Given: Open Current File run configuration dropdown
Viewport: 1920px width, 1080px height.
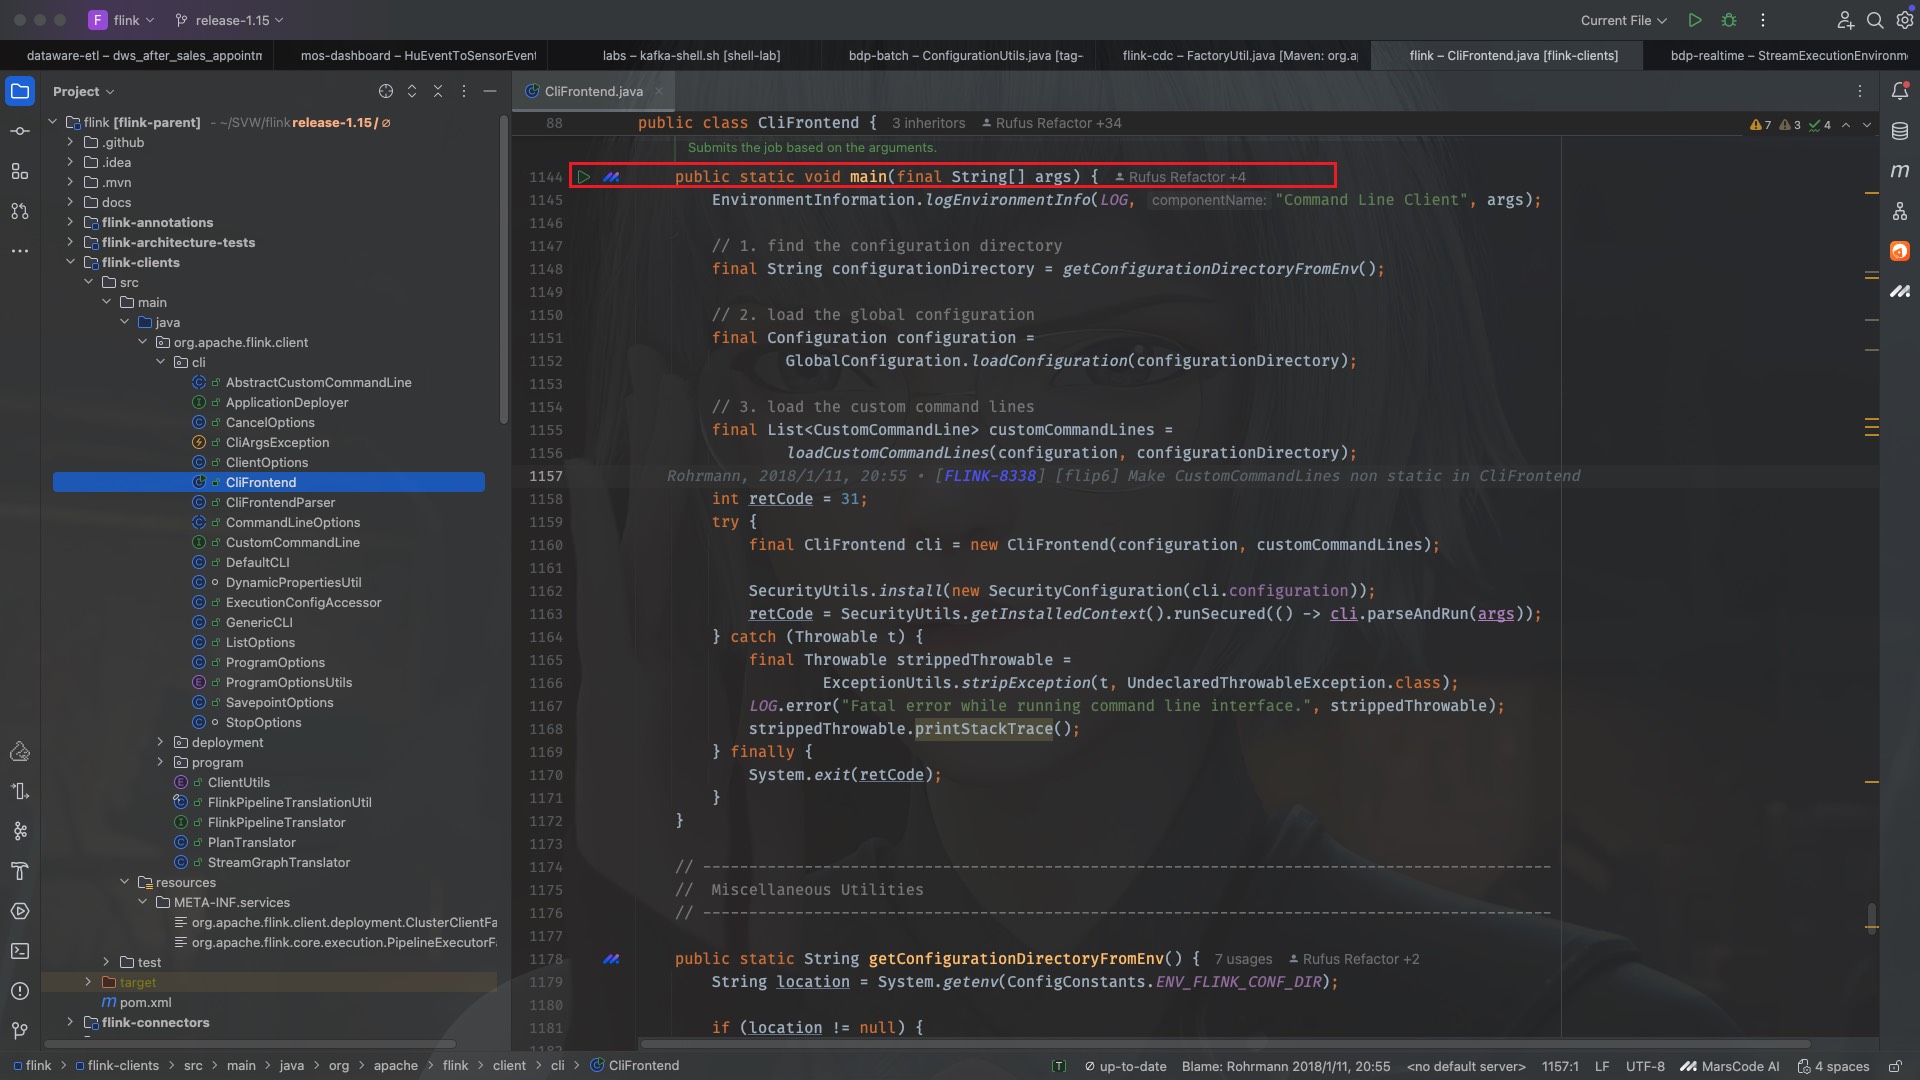Looking at the screenshot, I should tap(1624, 20).
